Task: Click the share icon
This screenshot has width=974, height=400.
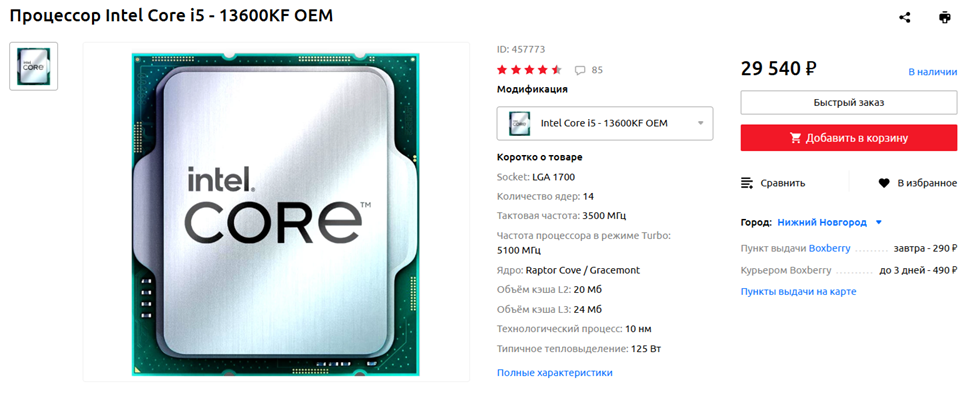Action: coord(904,17)
